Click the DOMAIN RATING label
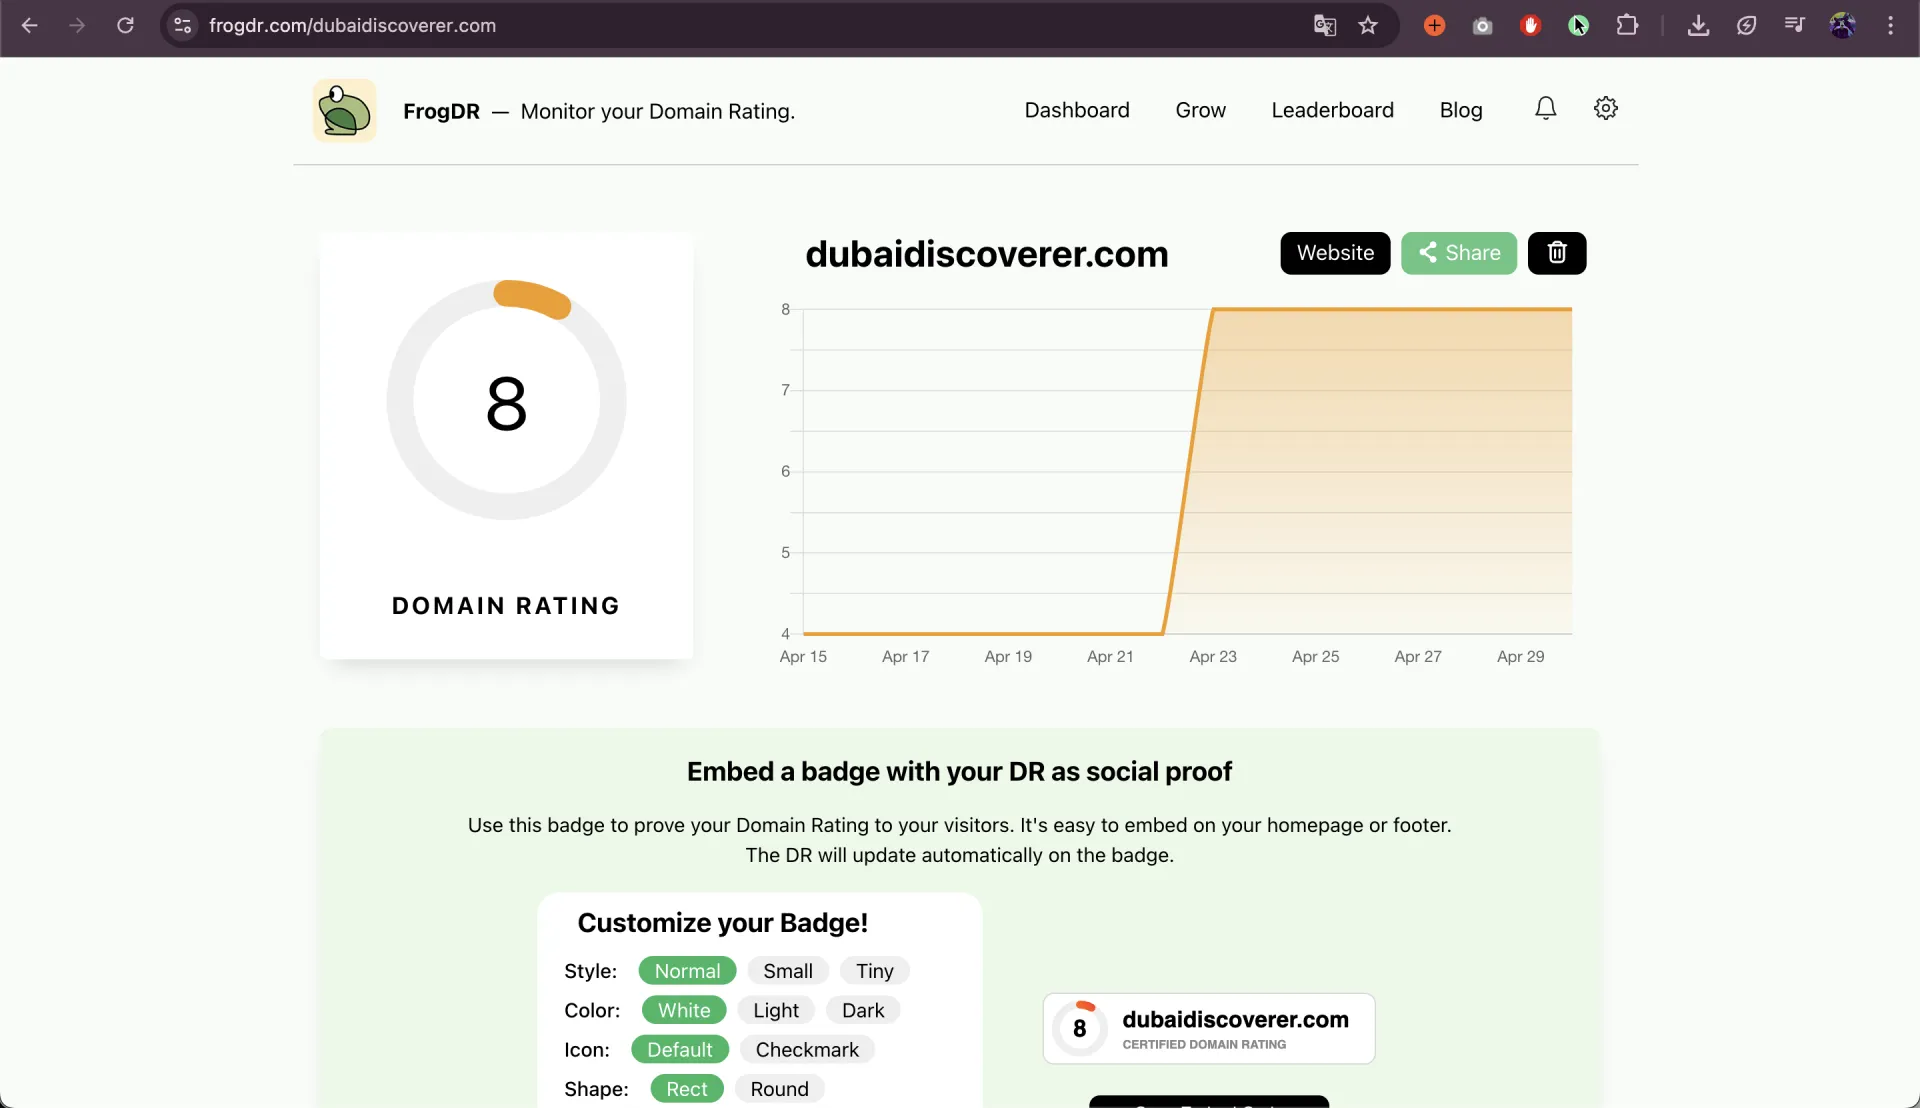This screenshot has height=1108, width=1920. (x=506, y=606)
